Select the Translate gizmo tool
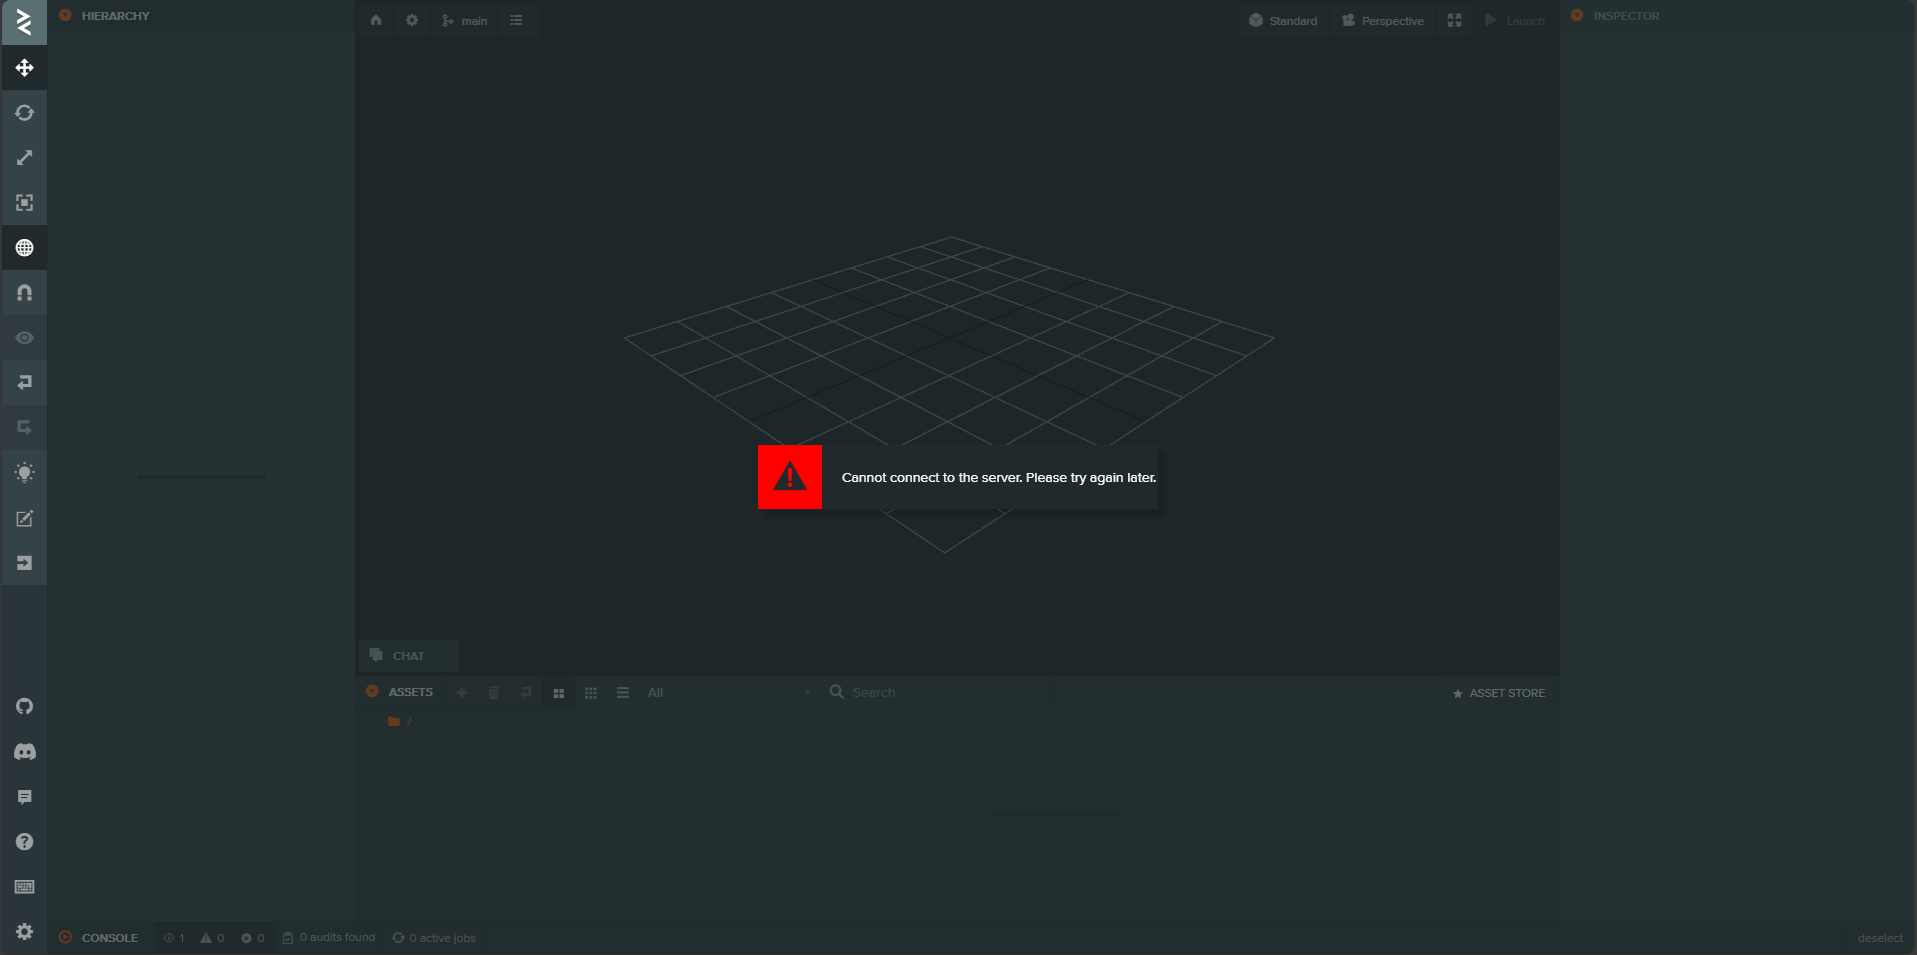This screenshot has width=1917, height=955. pyautogui.click(x=24, y=68)
